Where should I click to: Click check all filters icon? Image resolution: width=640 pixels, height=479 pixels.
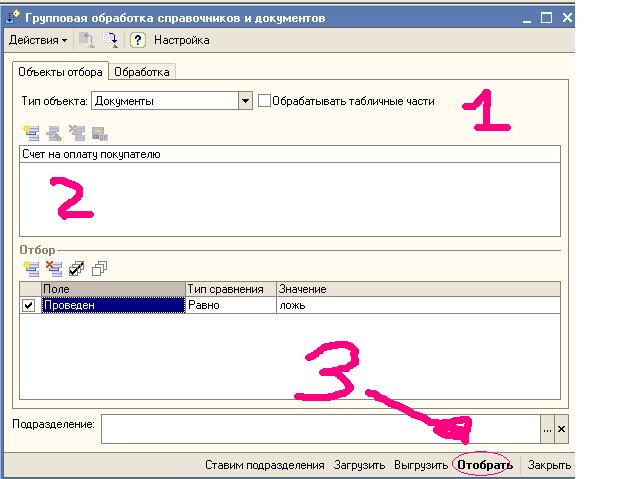(77, 268)
